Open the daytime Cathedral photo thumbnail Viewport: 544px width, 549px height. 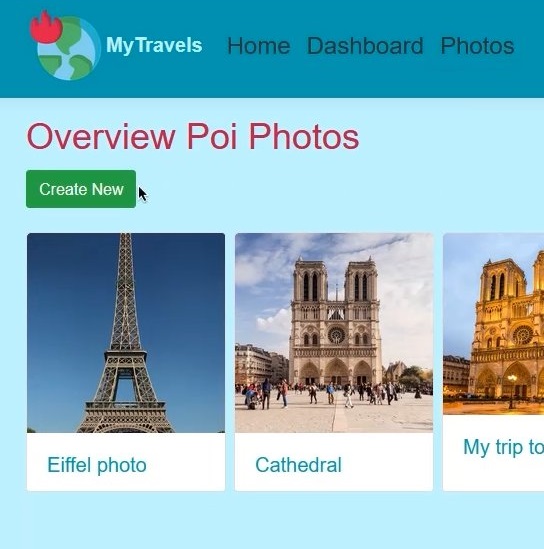334,333
